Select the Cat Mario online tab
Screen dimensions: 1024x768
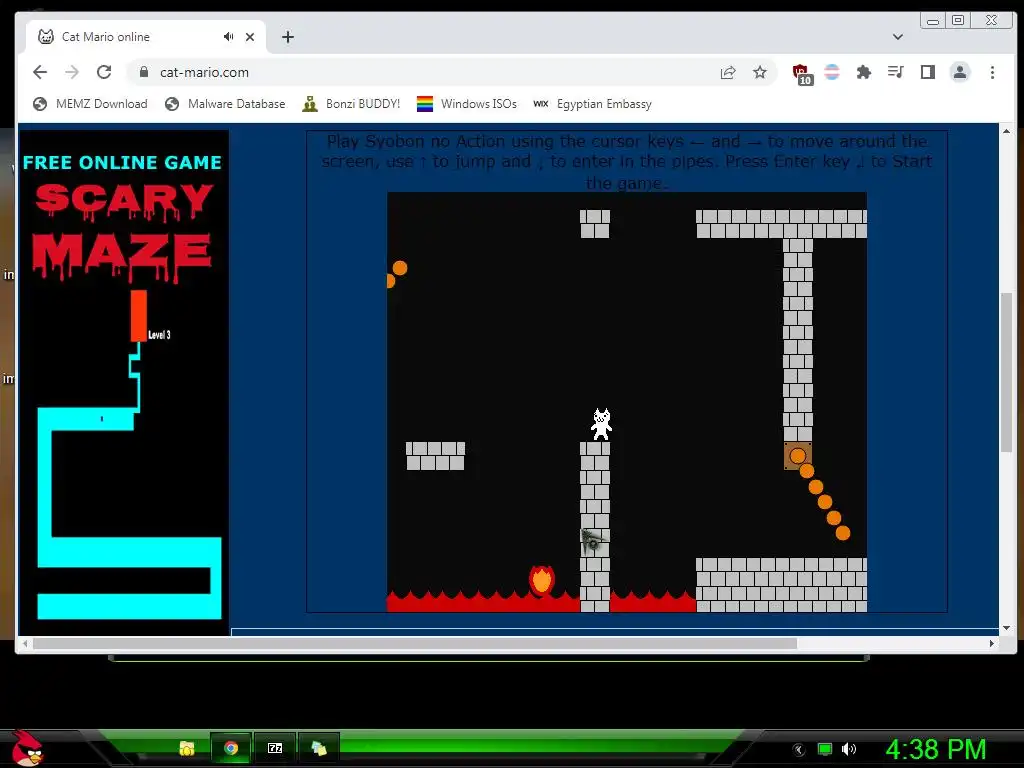146,37
